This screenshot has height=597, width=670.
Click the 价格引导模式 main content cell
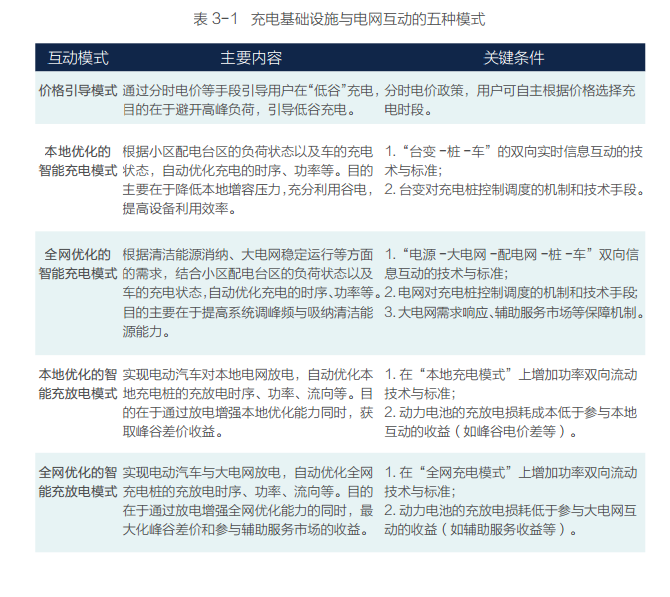pos(249,100)
